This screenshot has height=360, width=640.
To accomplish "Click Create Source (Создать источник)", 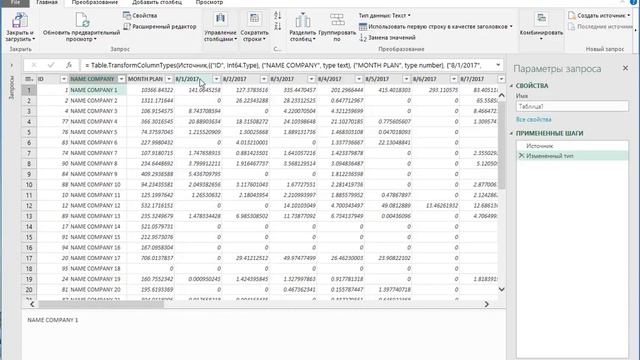I will [x=599, y=16].
